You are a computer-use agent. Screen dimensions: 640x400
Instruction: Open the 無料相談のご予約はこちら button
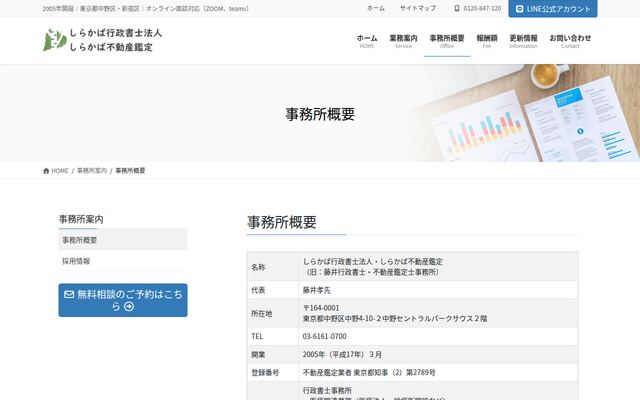[x=123, y=300]
